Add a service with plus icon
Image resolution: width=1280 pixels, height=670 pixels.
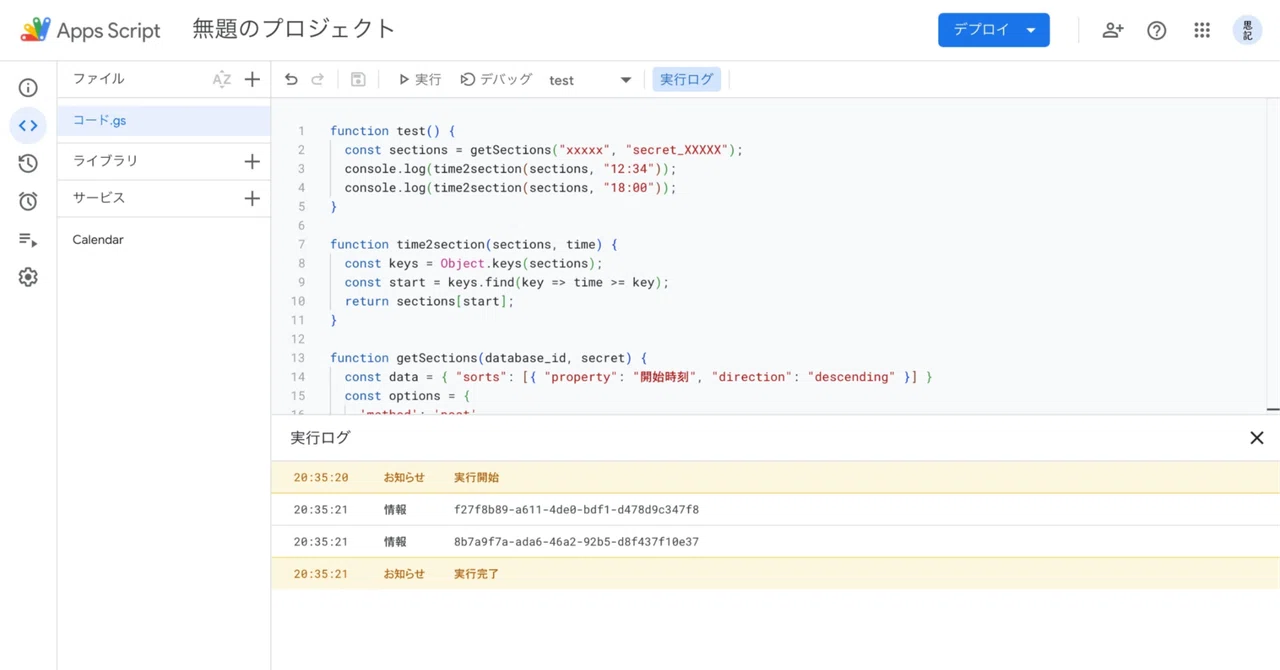252,199
